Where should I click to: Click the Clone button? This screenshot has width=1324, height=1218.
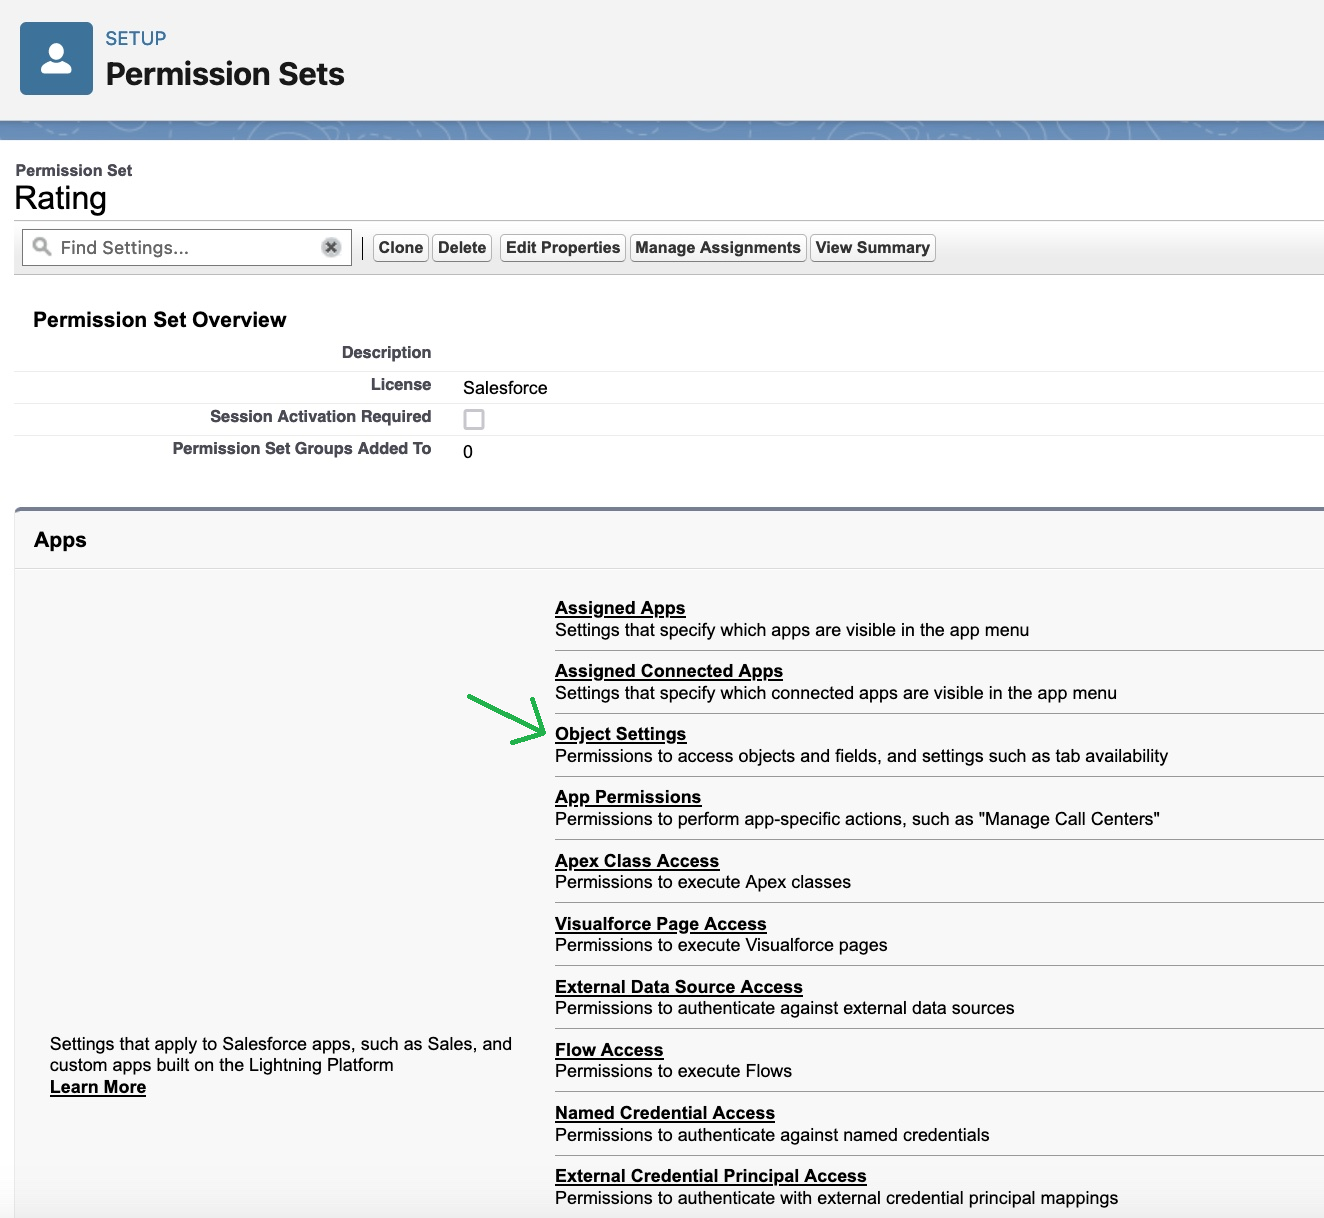pos(400,247)
